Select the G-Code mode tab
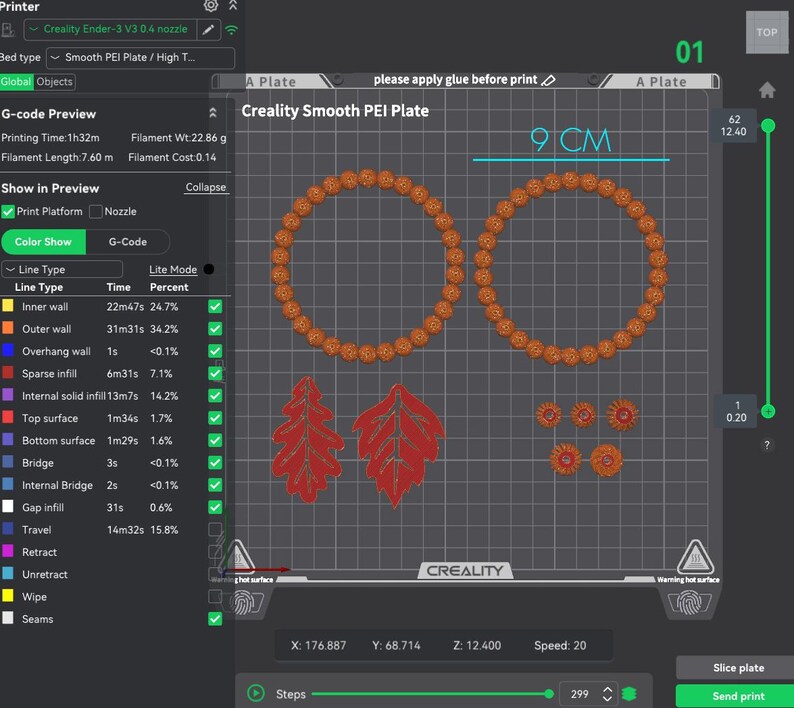The width and height of the screenshot is (794, 708). click(128, 242)
